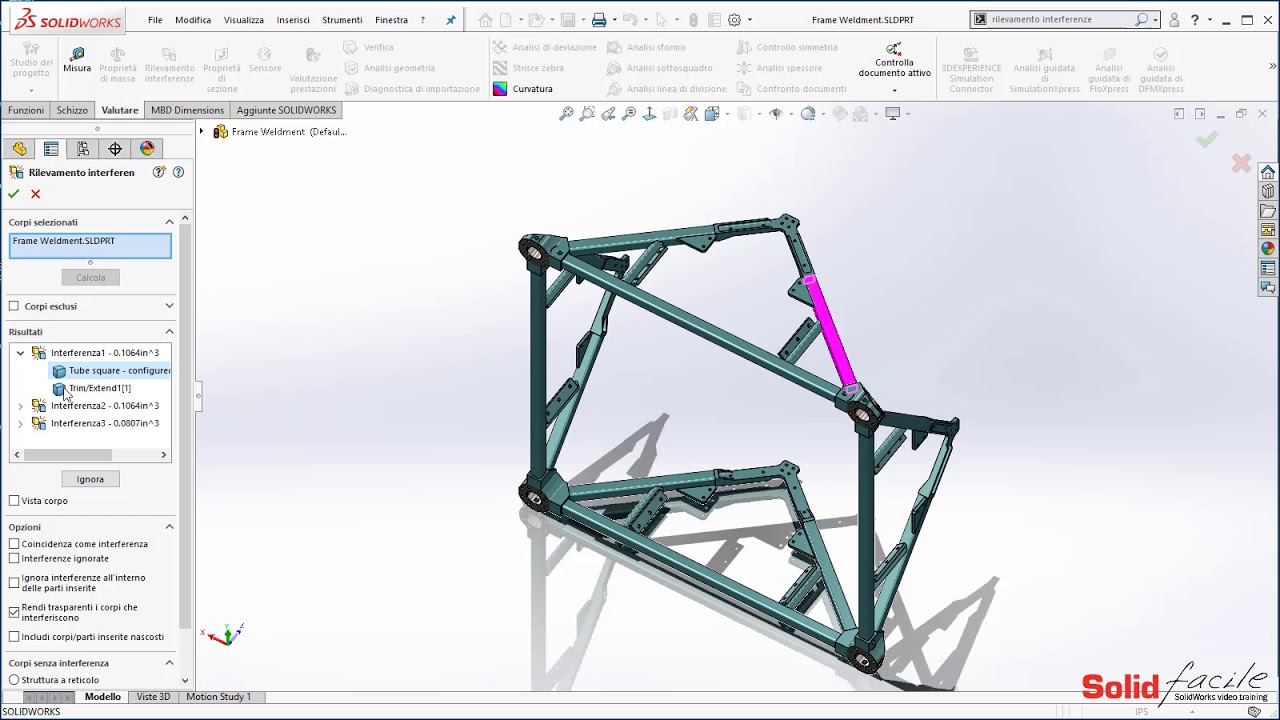Collapse the Interferenza1 tree node
Viewport: 1280px width, 720px height.
tap(20, 353)
